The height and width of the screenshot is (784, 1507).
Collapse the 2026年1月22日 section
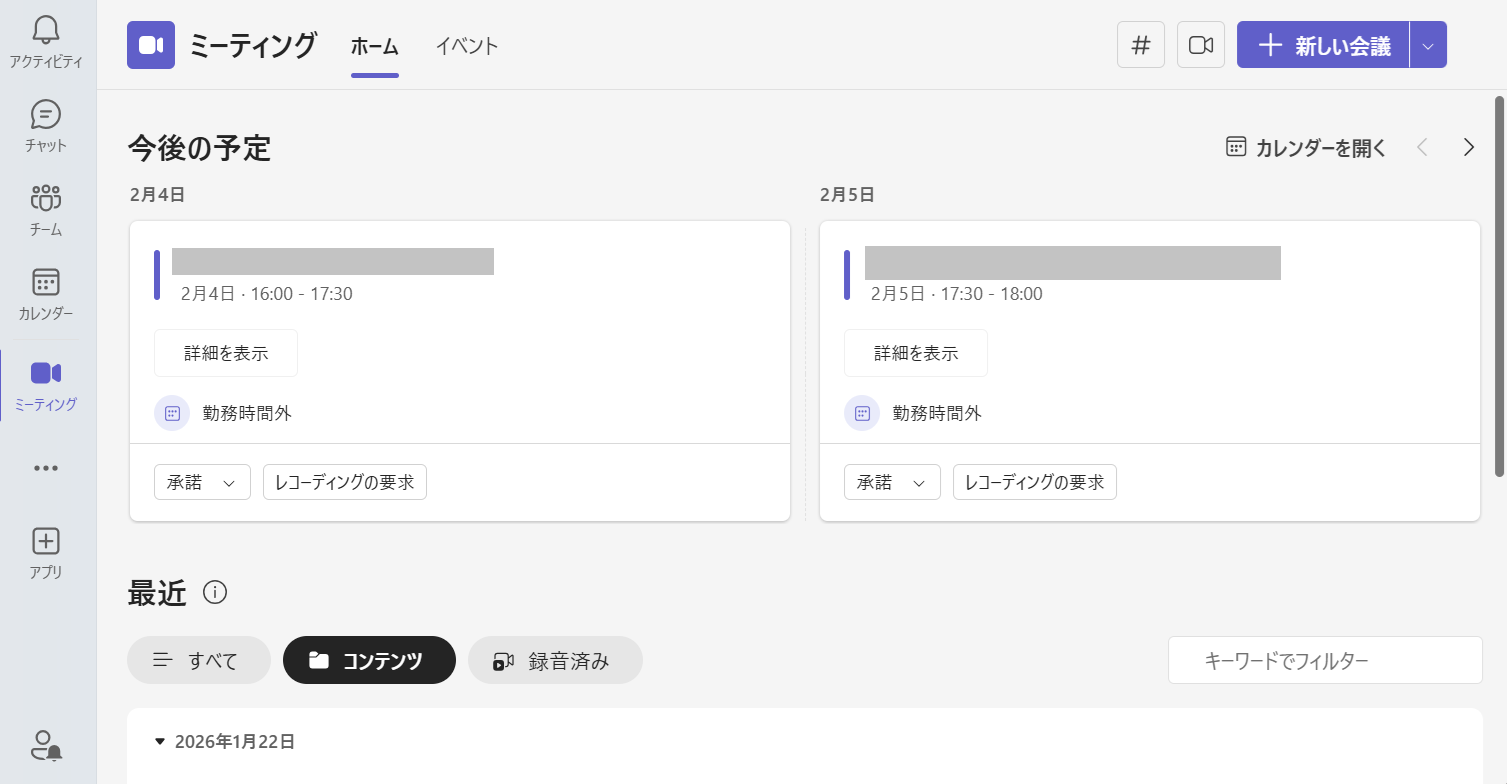click(x=160, y=741)
